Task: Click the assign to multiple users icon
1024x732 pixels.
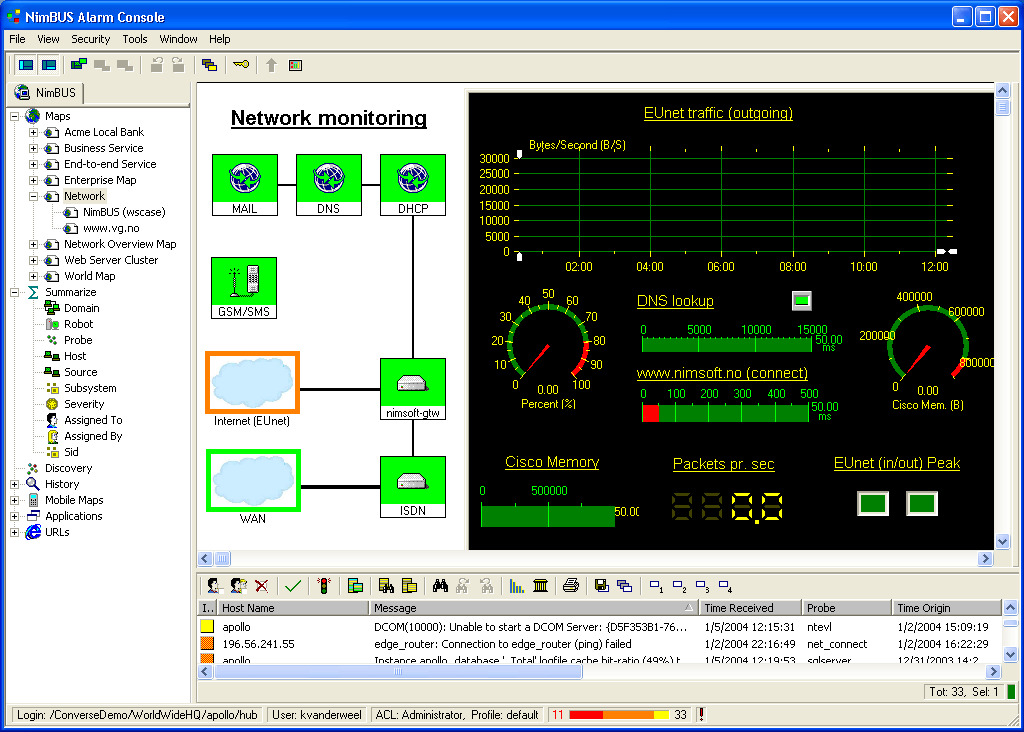Action: (238, 586)
